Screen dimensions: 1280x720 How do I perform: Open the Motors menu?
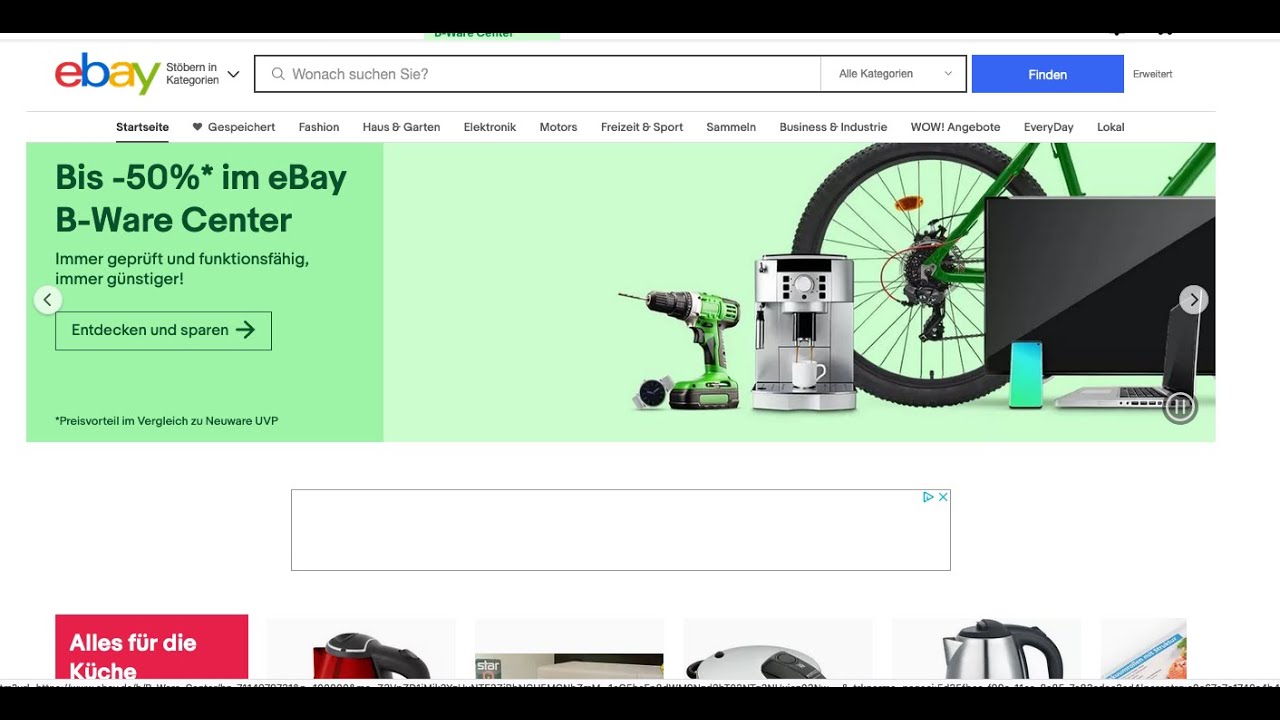pos(558,127)
